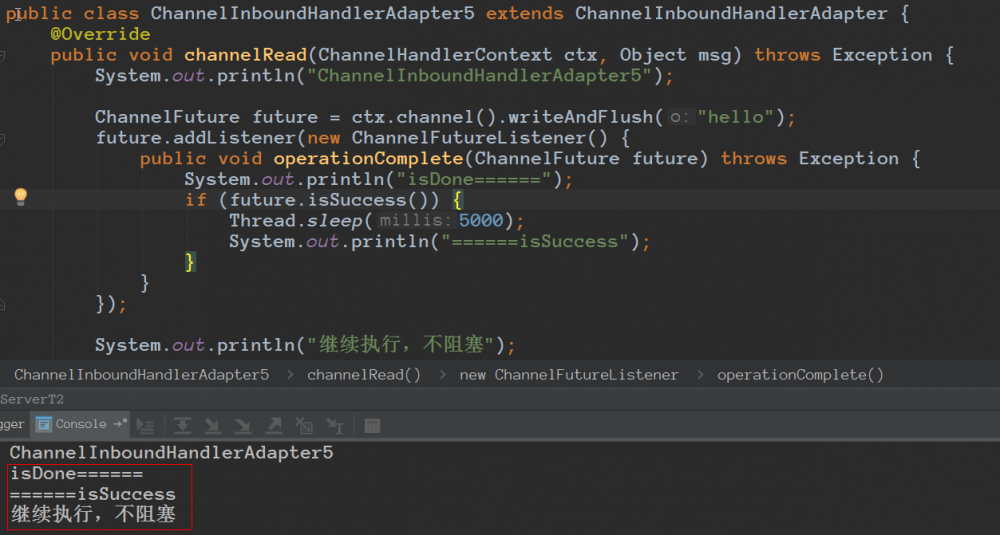Click ChannelInboundHandlerAdapter5 breadcrumb
This screenshot has width=1000, height=535.
(142, 375)
